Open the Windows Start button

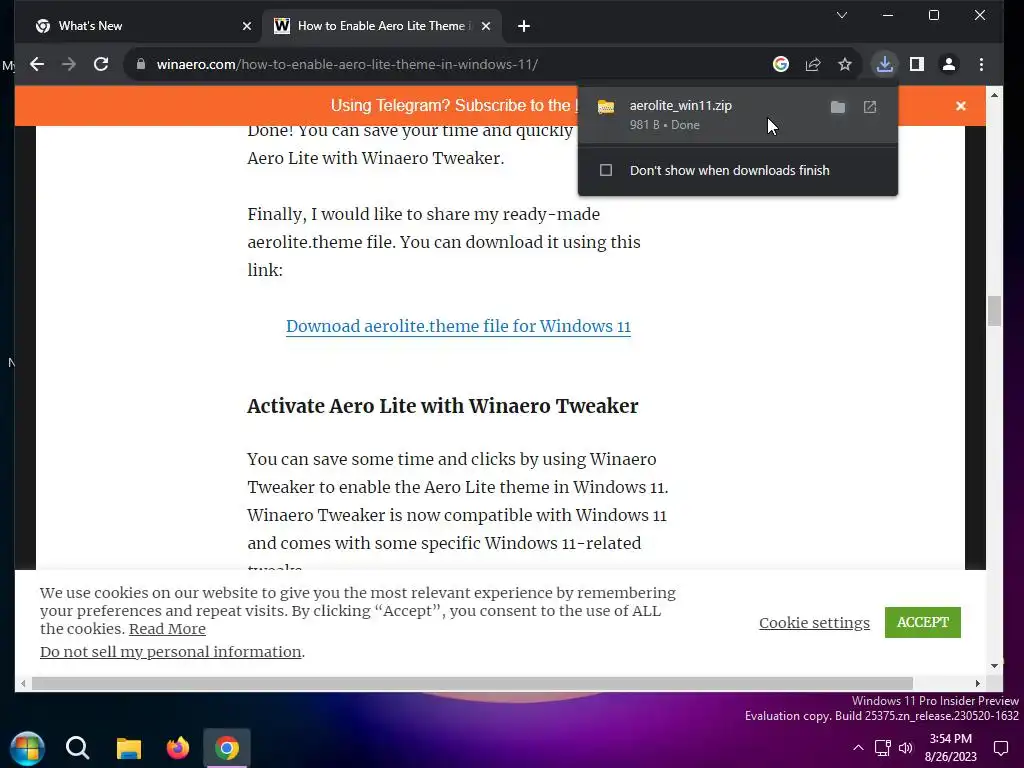pos(27,748)
